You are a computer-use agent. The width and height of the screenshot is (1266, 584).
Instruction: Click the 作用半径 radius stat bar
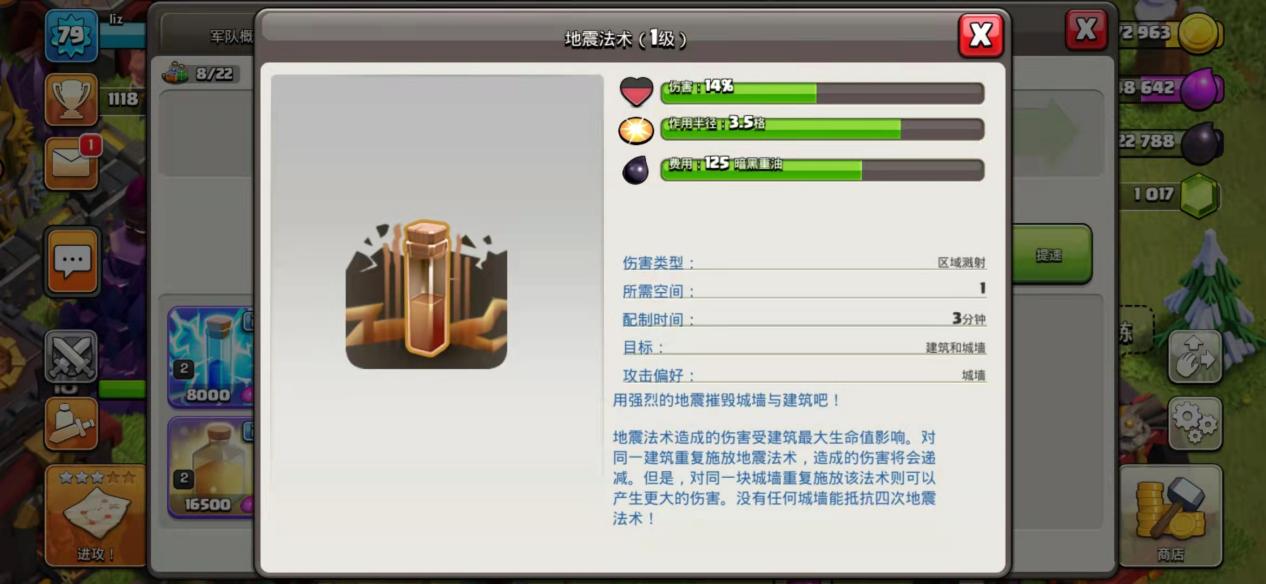tap(822, 128)
